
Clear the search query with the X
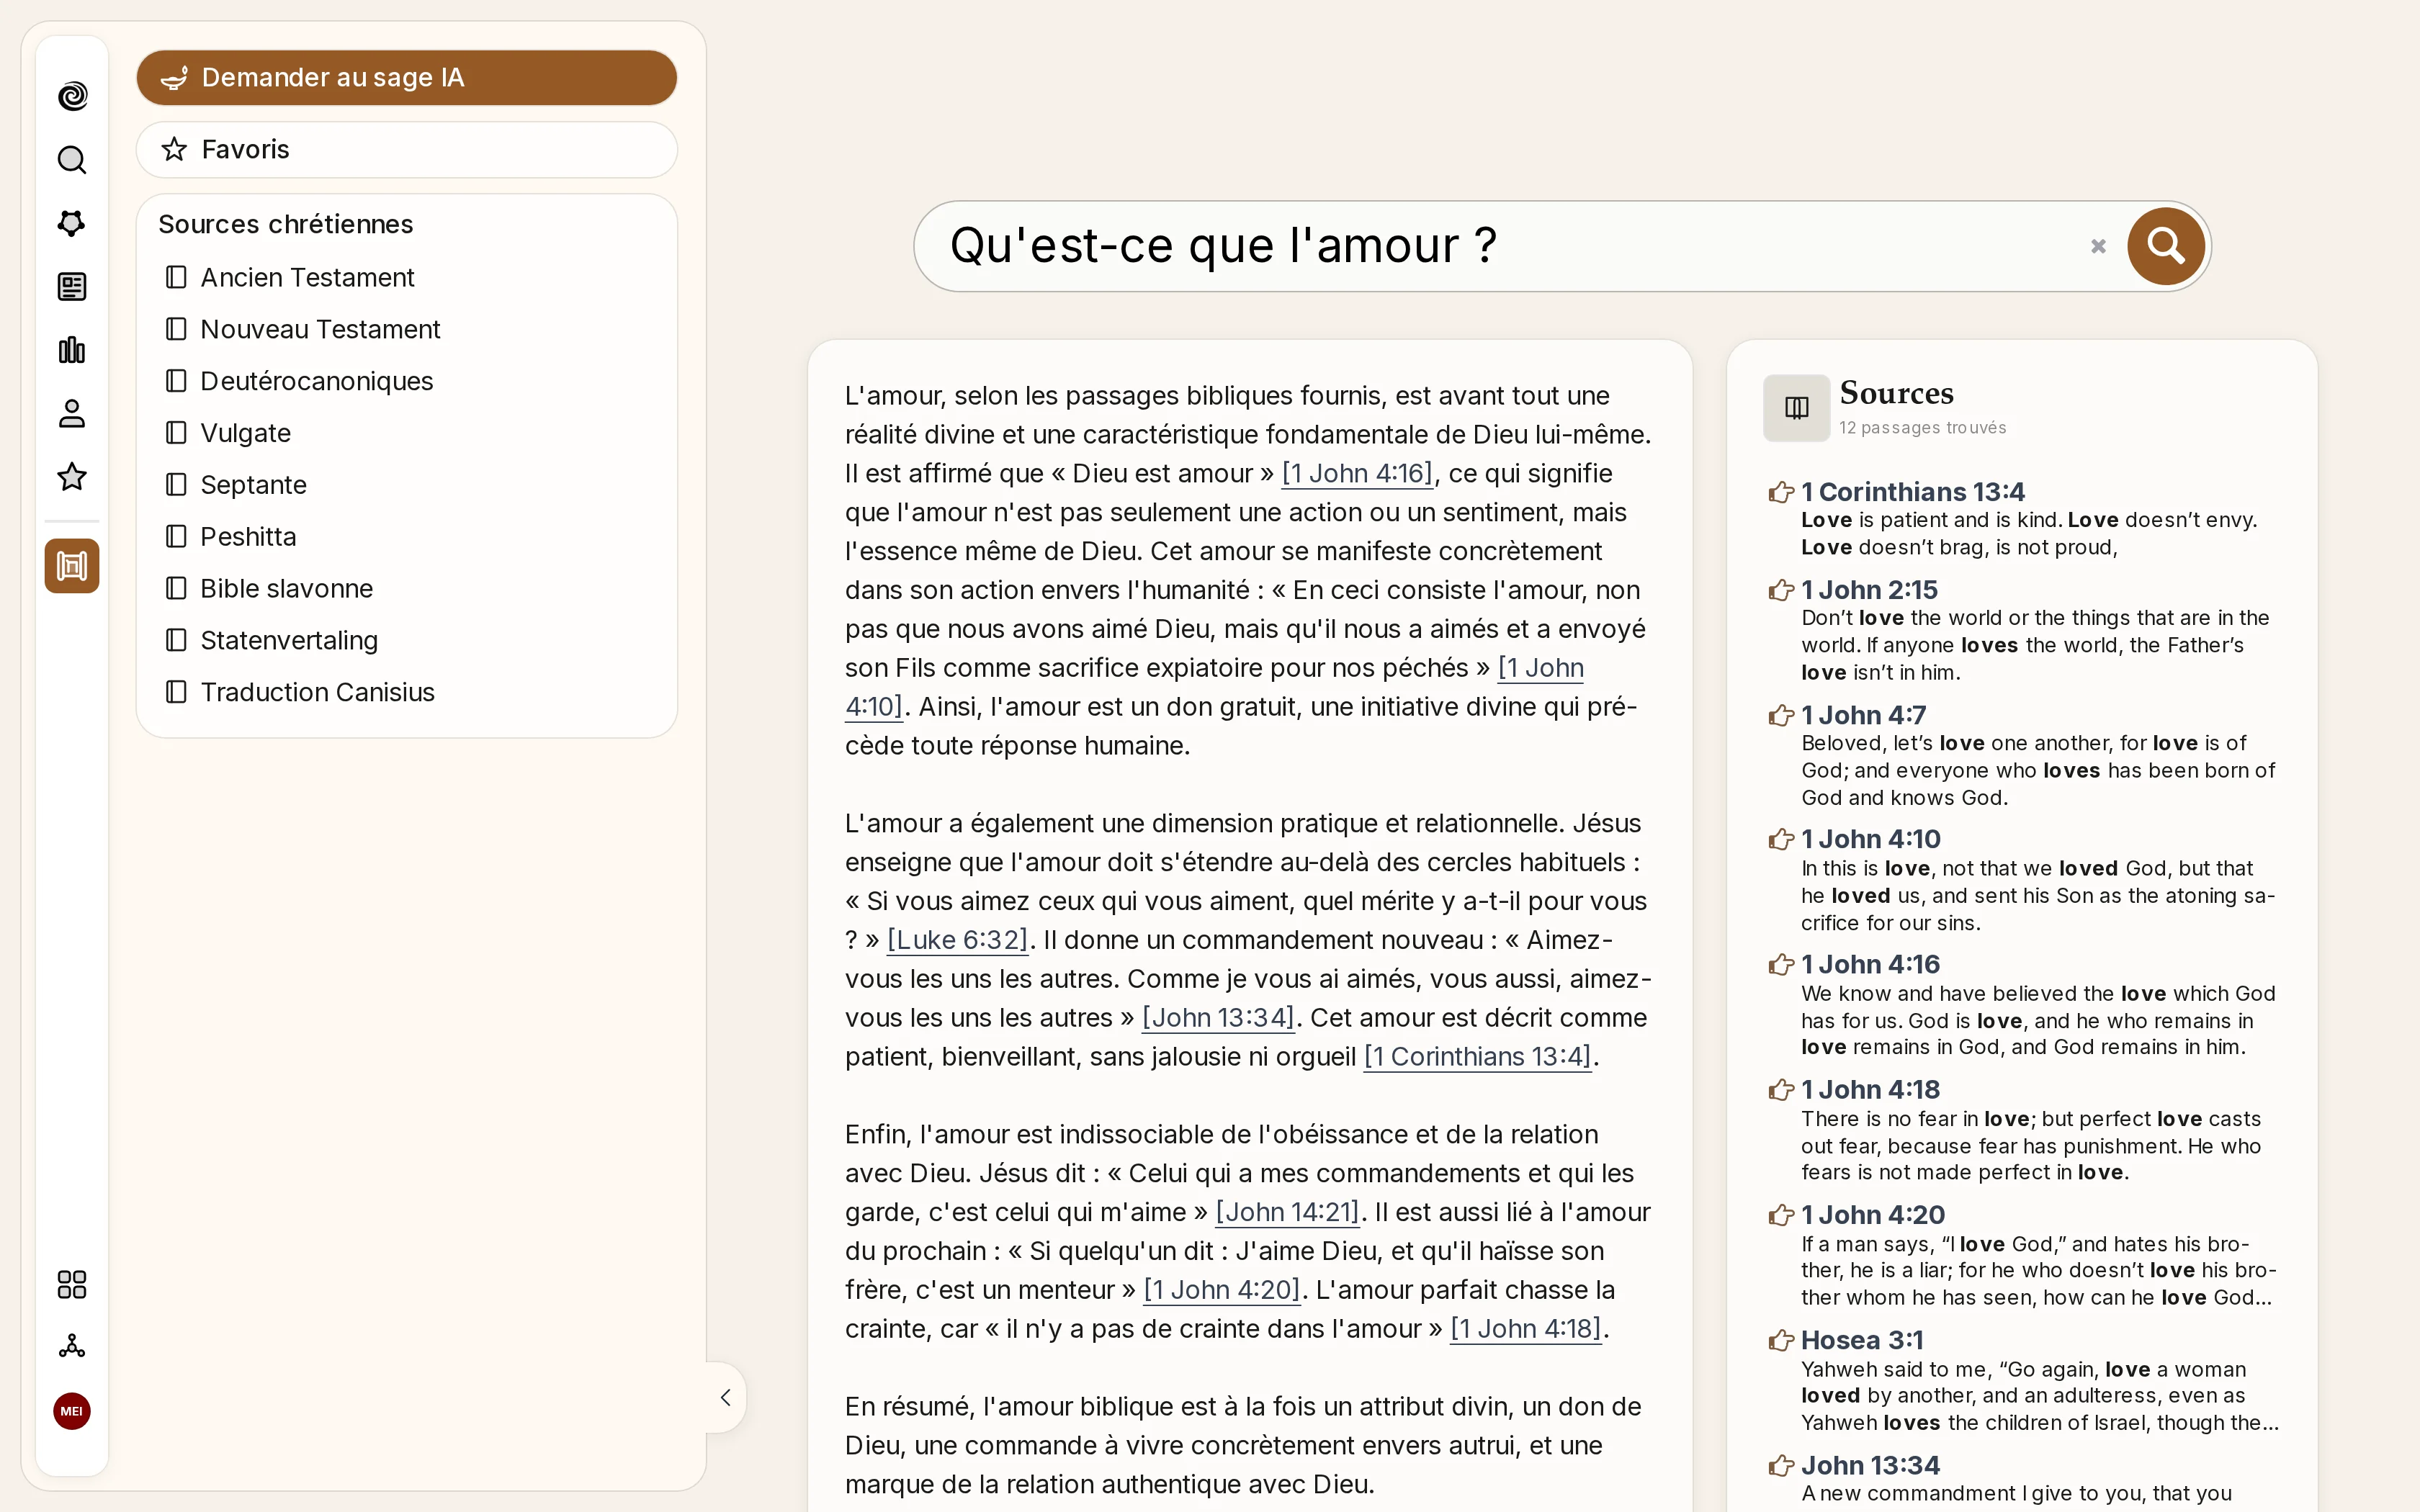tap(2098, 246)
